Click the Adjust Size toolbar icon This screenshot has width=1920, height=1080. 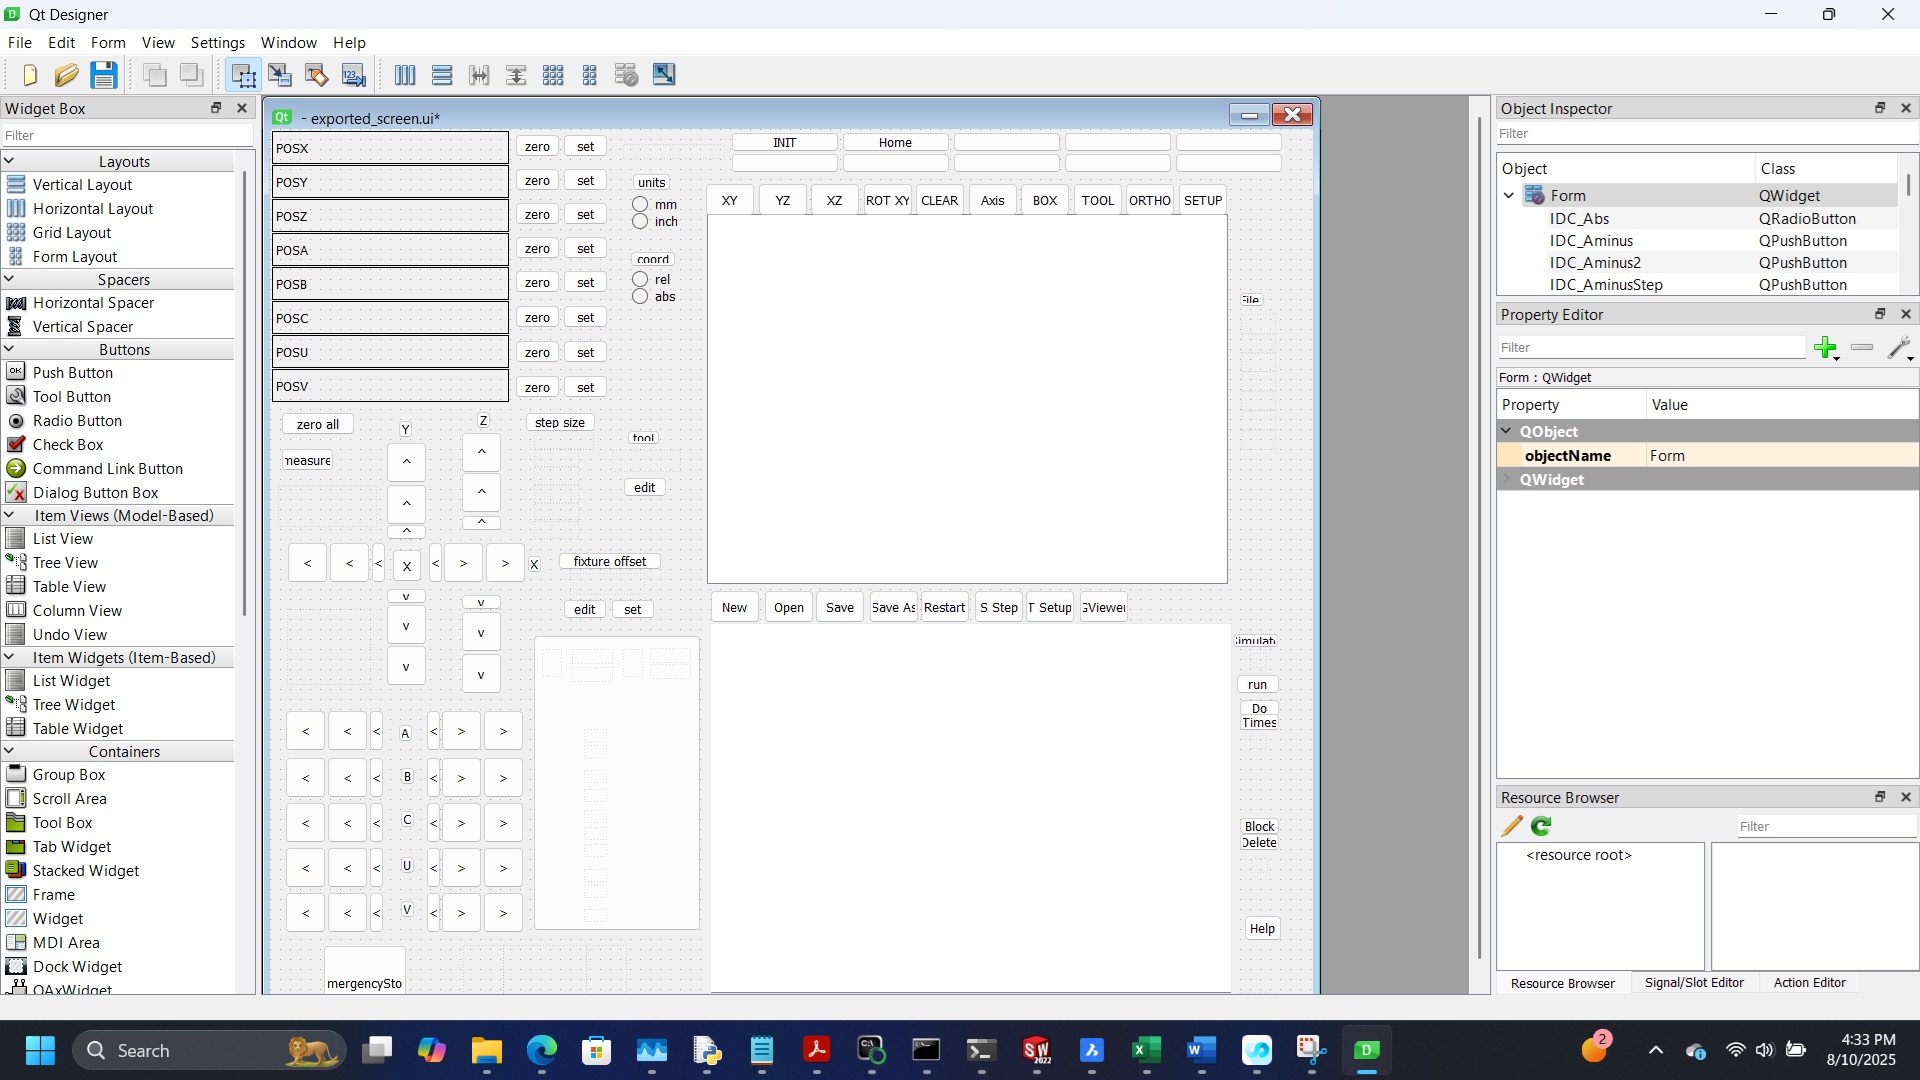point(664,75)
